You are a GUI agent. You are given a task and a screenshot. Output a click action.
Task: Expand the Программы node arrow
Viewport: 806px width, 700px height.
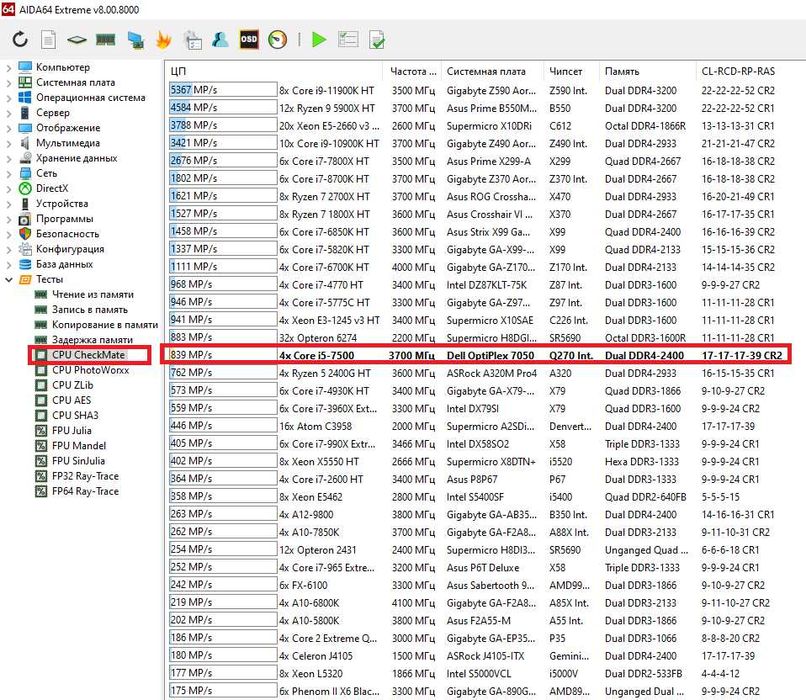click(x=8, y=219)
